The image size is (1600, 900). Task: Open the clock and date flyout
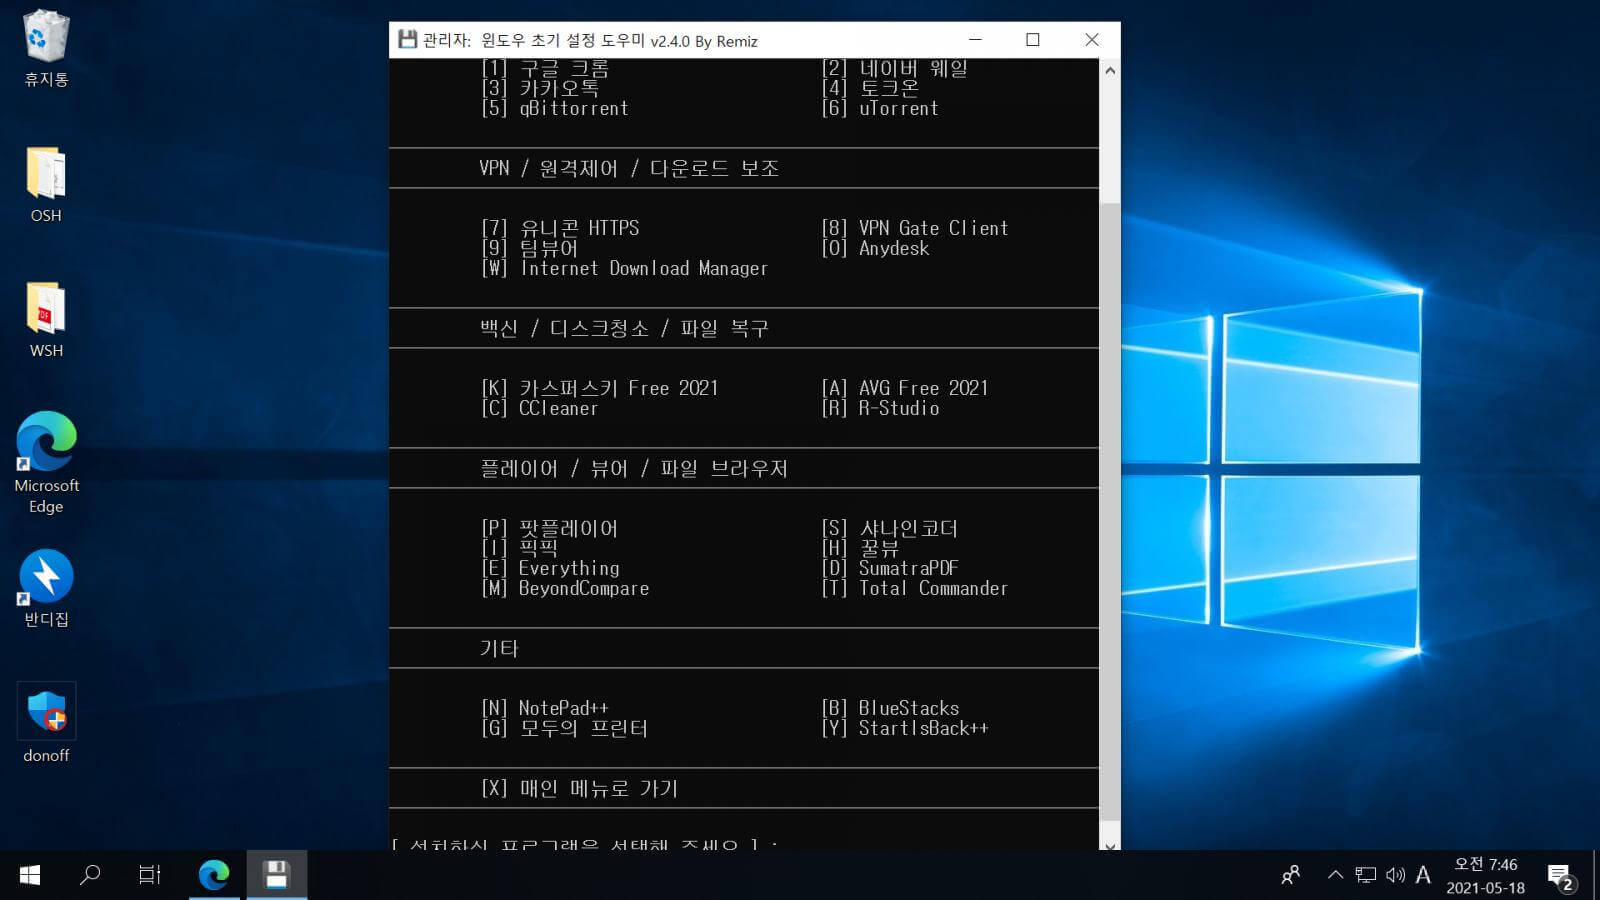(1485, 875)
